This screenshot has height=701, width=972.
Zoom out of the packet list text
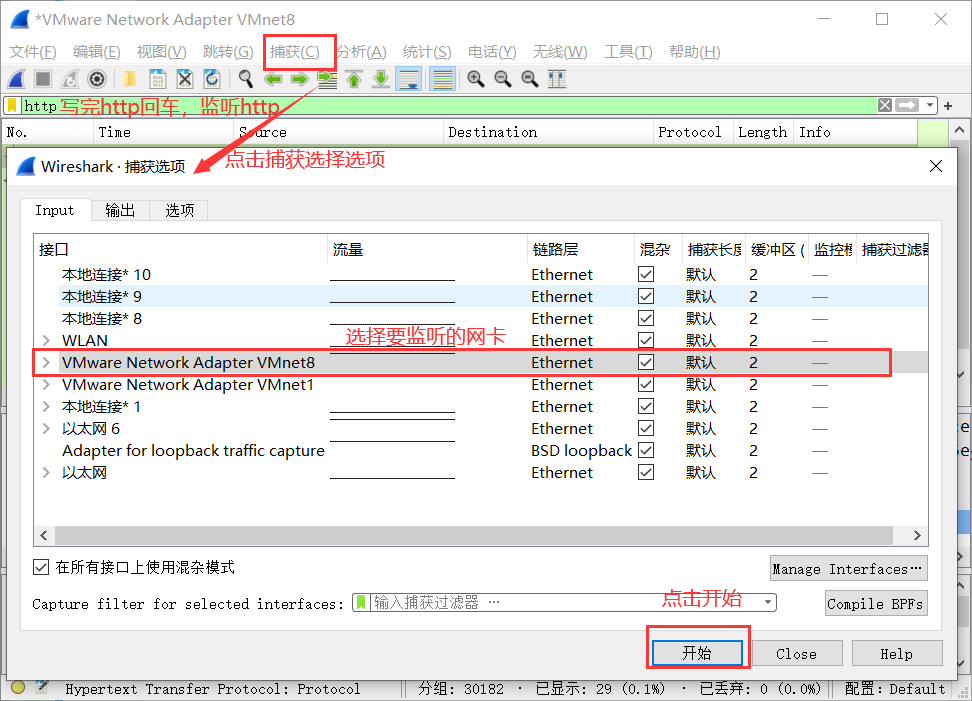tap(503, 79)
